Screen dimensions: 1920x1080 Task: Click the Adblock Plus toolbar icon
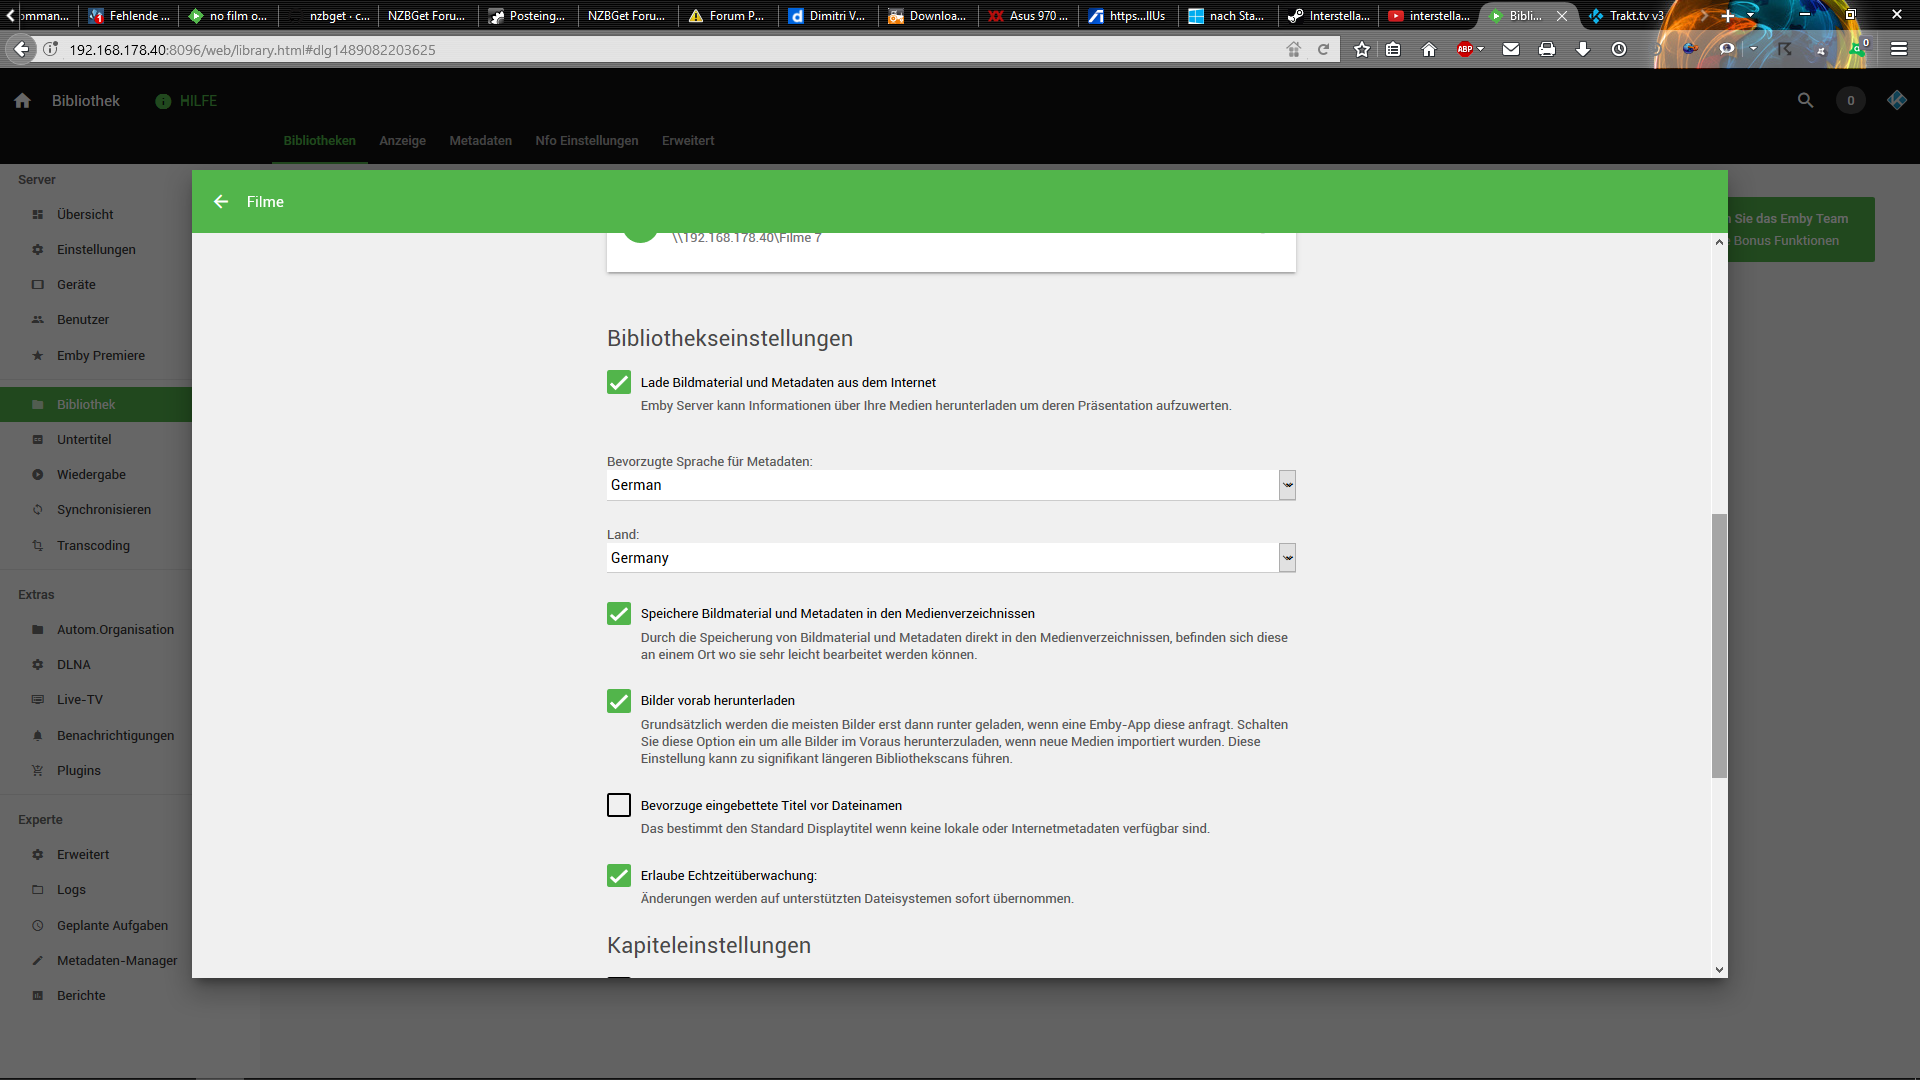pos(1465,49)
